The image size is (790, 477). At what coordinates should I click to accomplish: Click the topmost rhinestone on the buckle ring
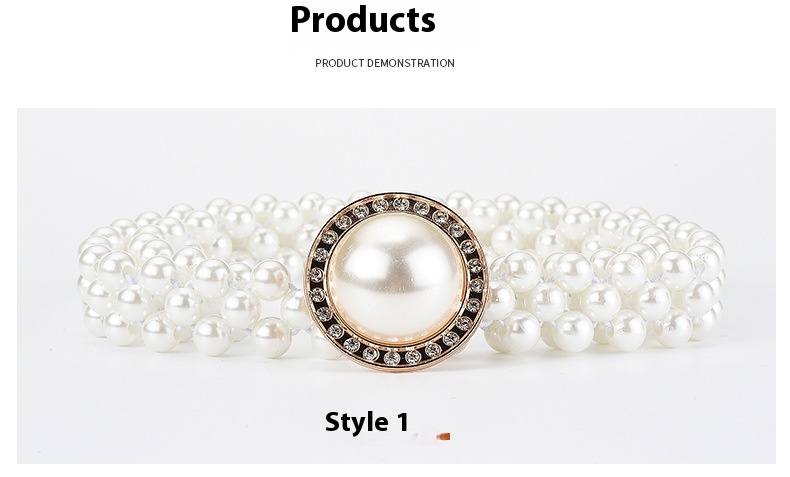(x=401, y=203)
